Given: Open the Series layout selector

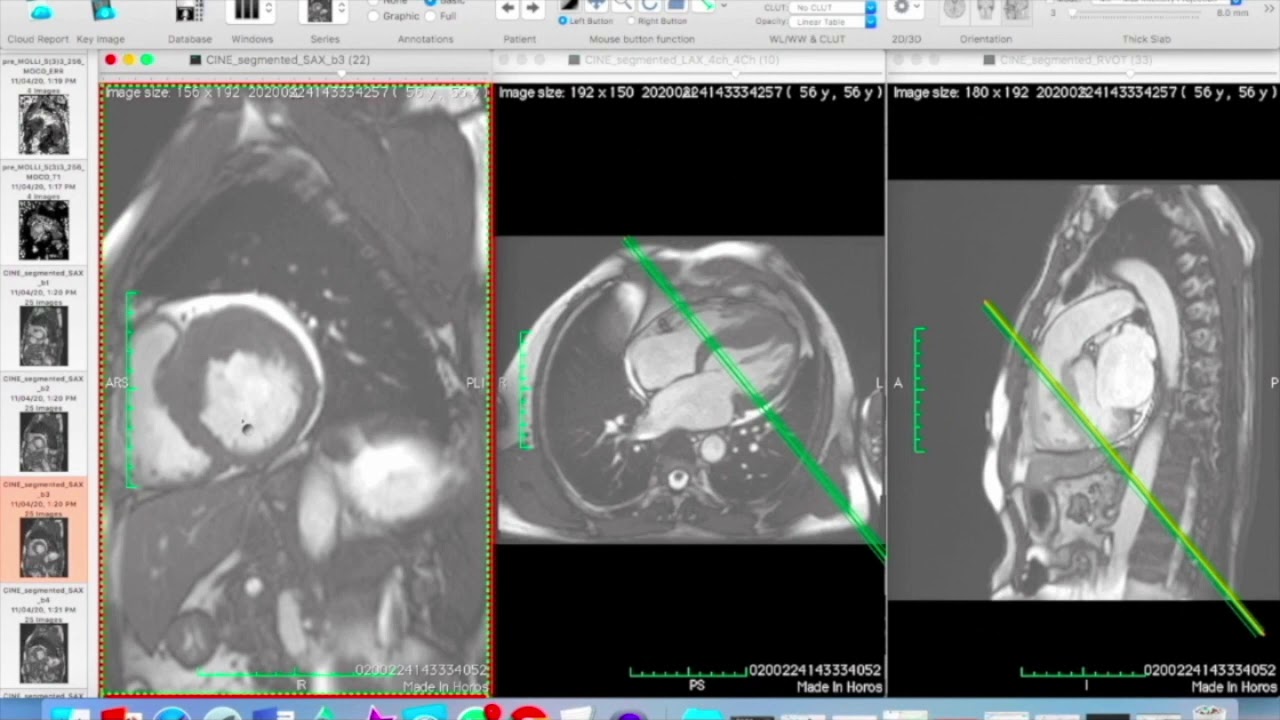Looking at the screenshot, I should point(325,12).
